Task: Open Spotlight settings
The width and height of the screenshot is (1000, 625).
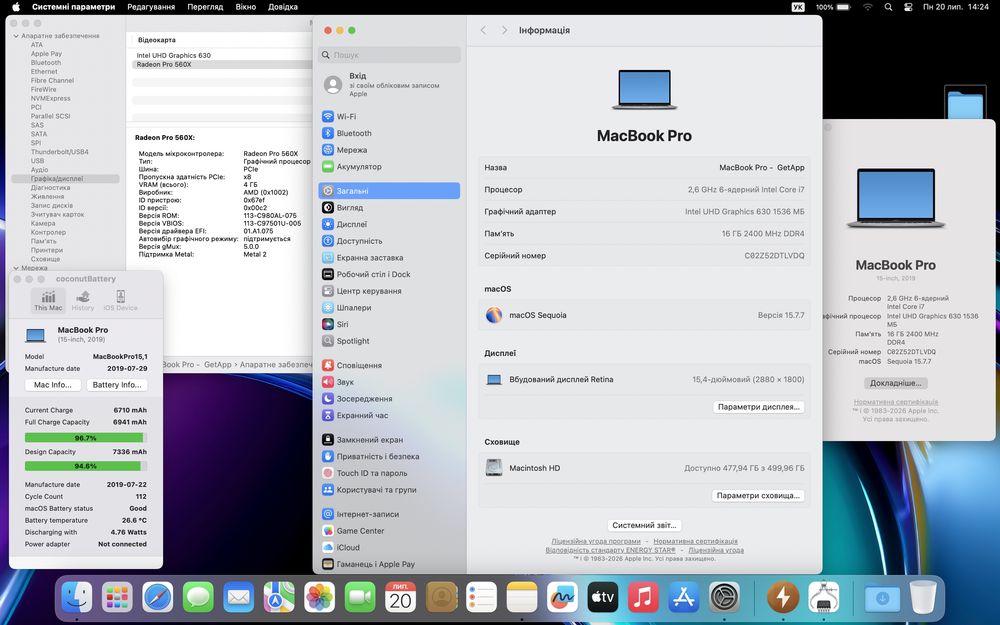Action: 389,341
